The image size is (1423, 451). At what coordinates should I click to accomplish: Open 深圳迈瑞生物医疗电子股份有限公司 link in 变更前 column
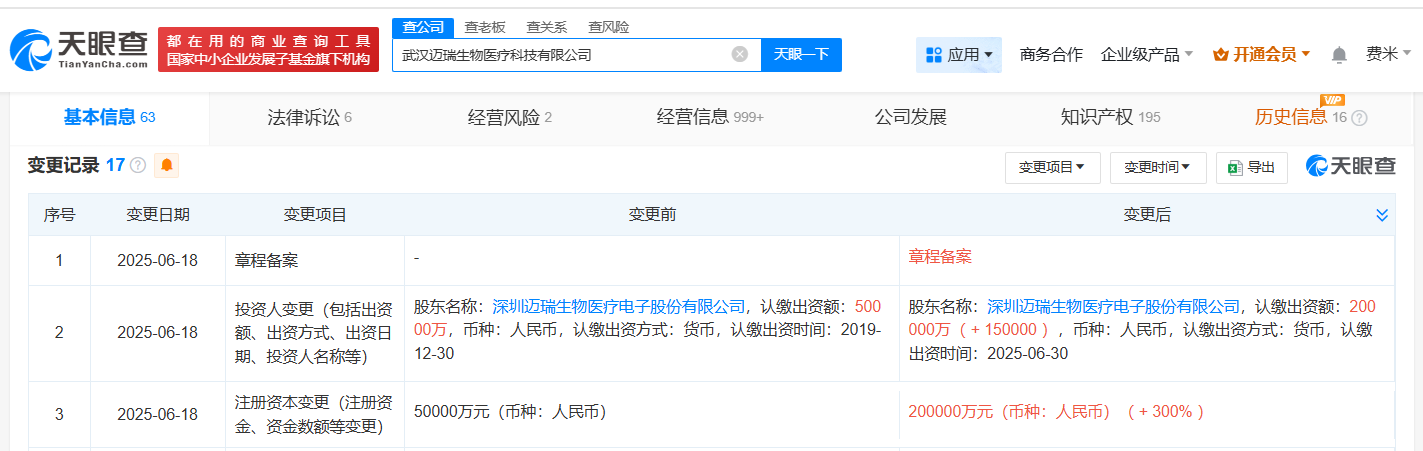coord(620,306)
